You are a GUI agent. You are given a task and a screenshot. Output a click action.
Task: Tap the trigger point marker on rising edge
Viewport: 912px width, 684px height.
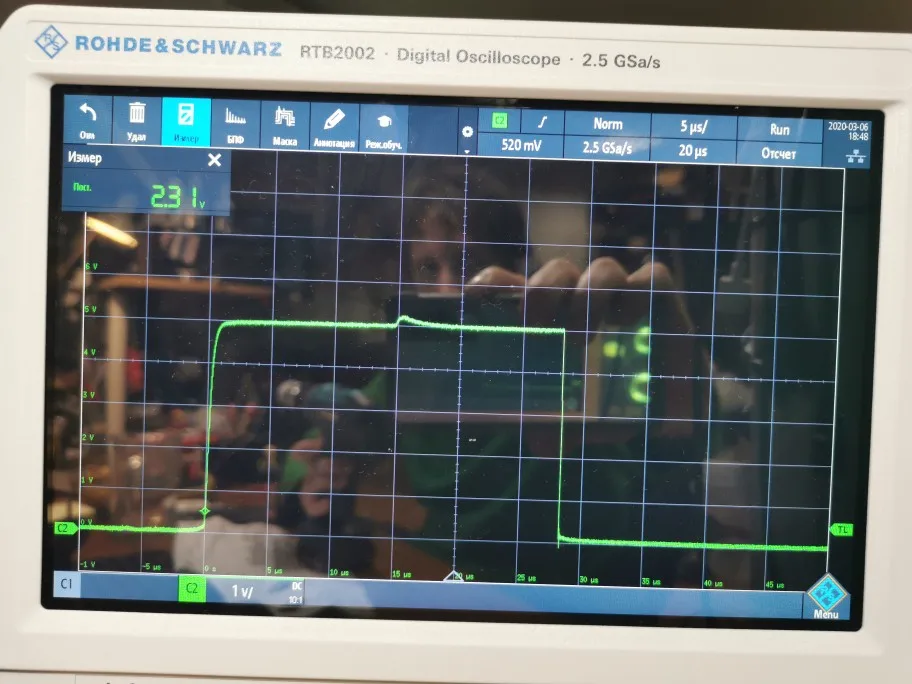(x=205, y=511)
